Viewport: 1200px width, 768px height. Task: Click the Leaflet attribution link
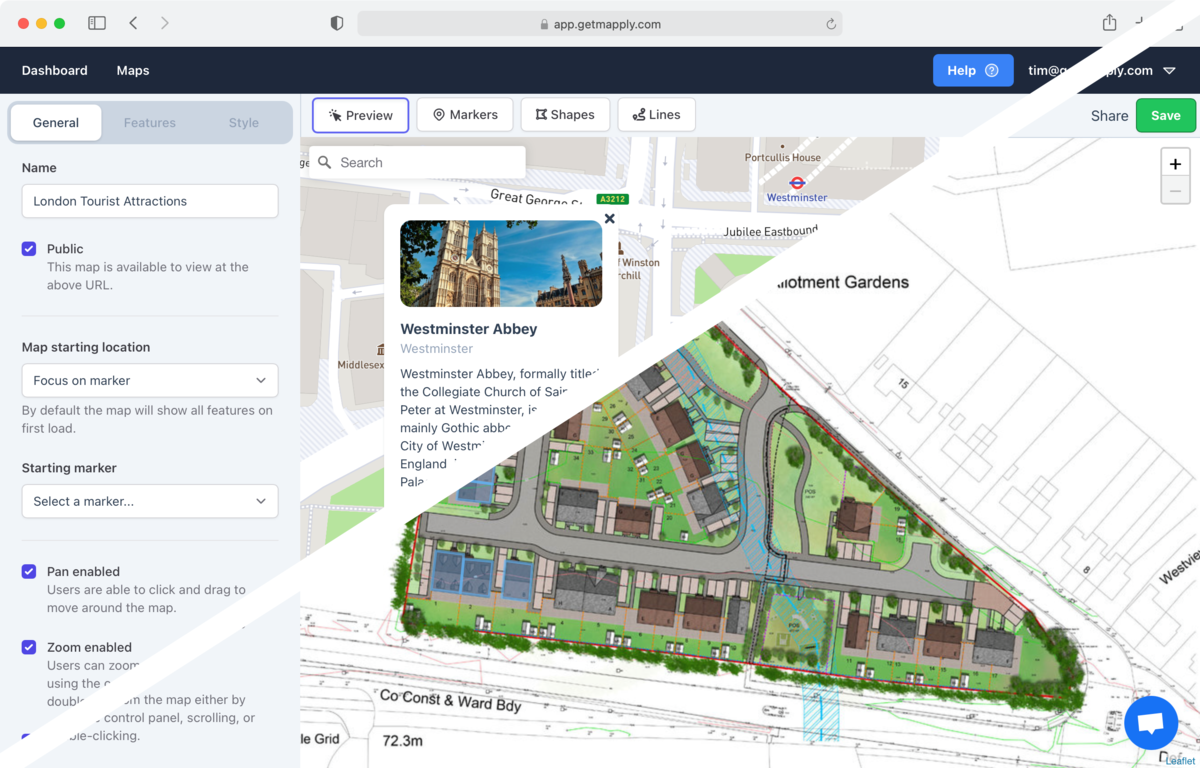click(1180, 761)
